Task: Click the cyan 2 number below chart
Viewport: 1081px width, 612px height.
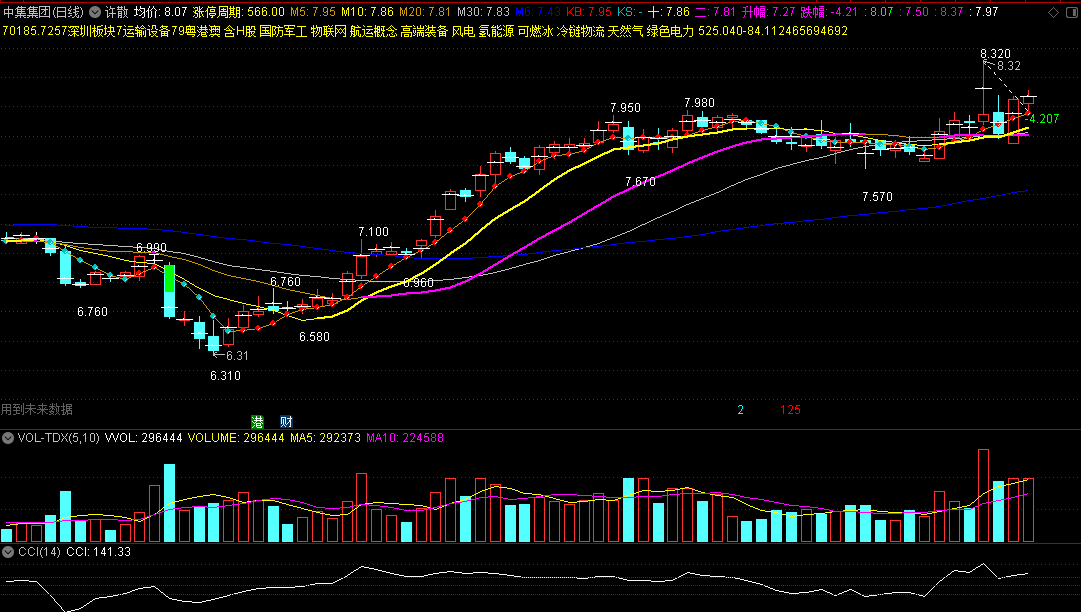Action: (x=740, y=409)
